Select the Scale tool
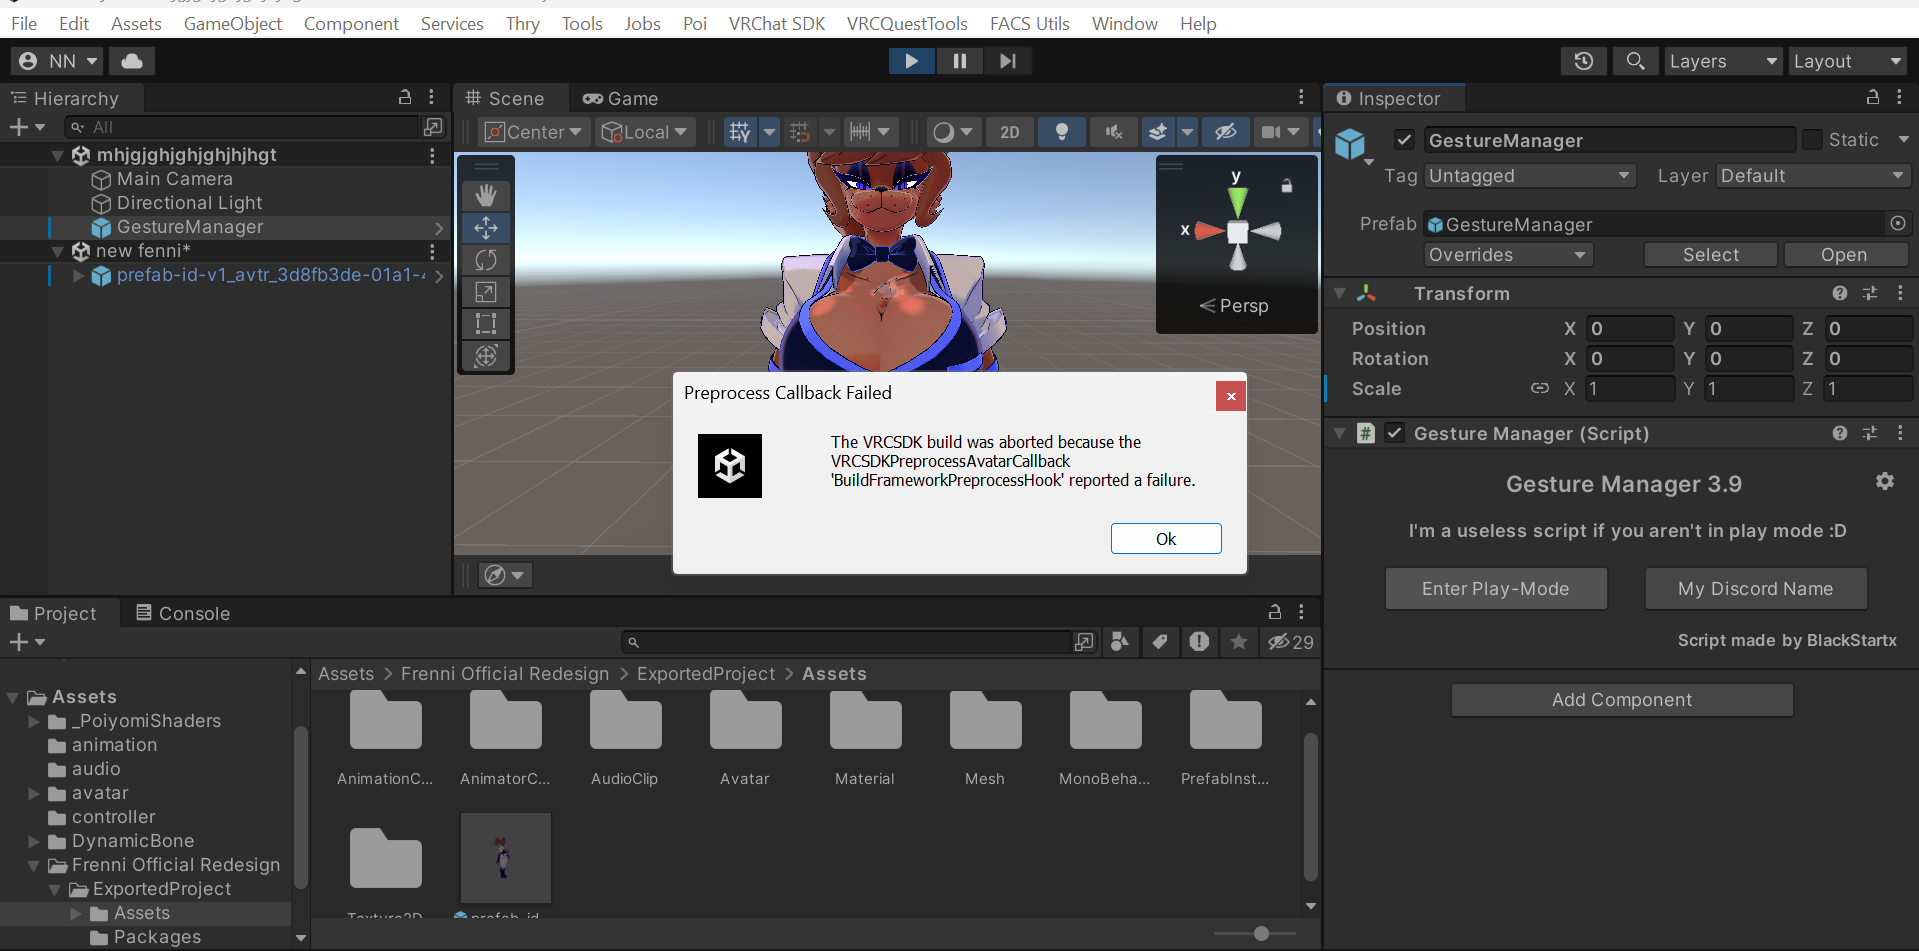Image resolution: width=1919 pixels, height=951 pixels. (486, 292)
